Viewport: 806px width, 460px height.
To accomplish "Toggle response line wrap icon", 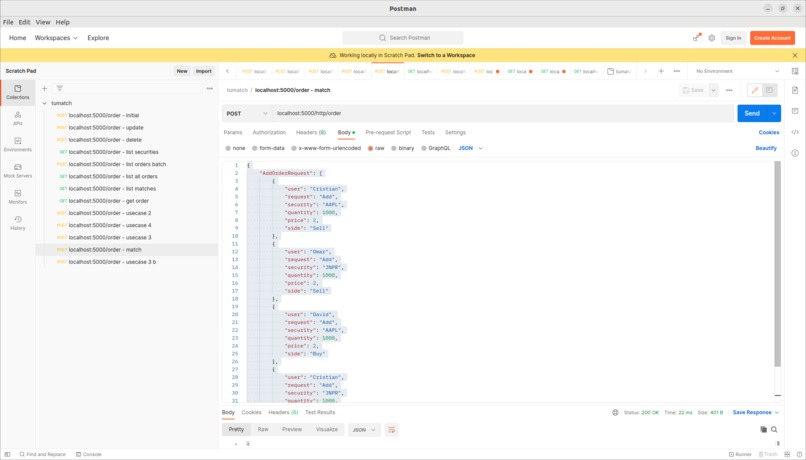I will click(391, 430).
